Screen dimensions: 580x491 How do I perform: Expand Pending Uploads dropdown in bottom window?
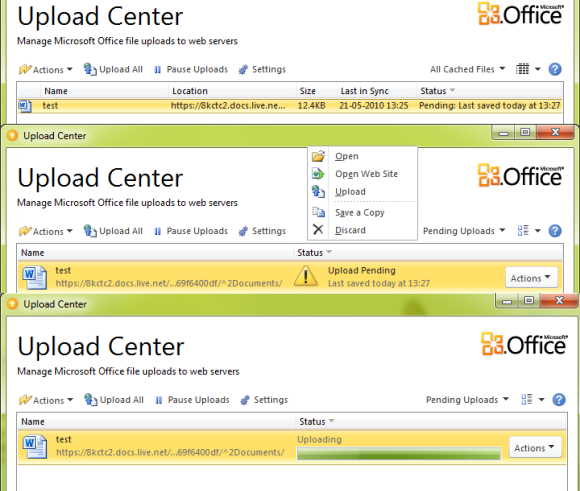(x=467, y=400)
